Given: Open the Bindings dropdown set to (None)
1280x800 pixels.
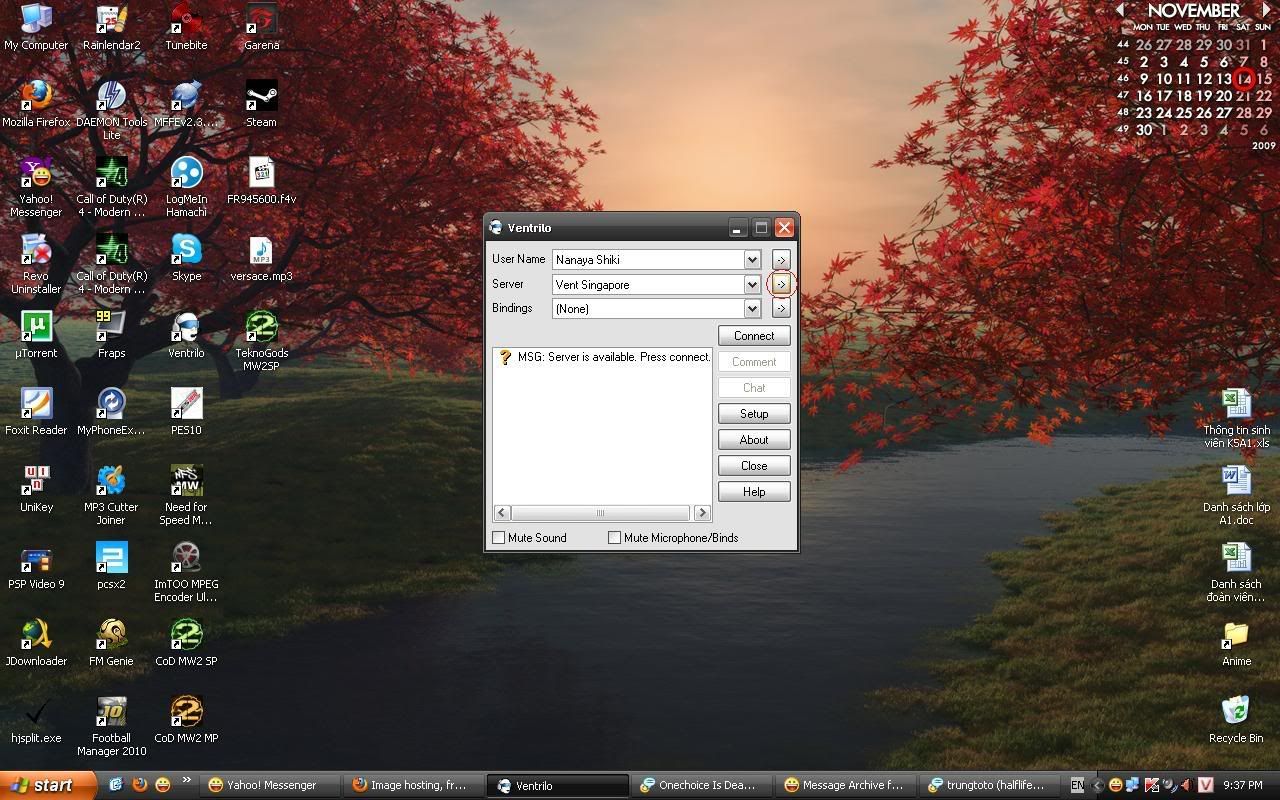Looking at the screenshot, I should 752,309.
